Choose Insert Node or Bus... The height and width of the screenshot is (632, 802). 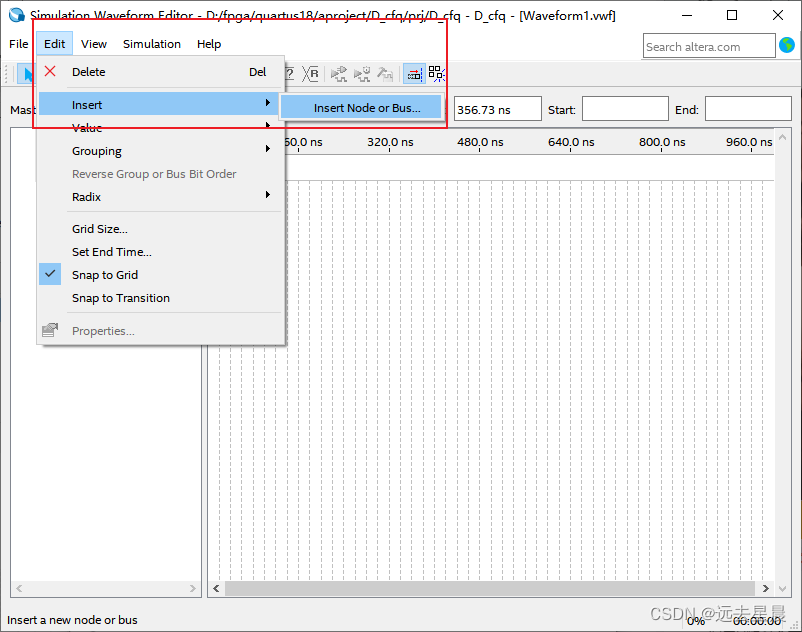[361, 108]
